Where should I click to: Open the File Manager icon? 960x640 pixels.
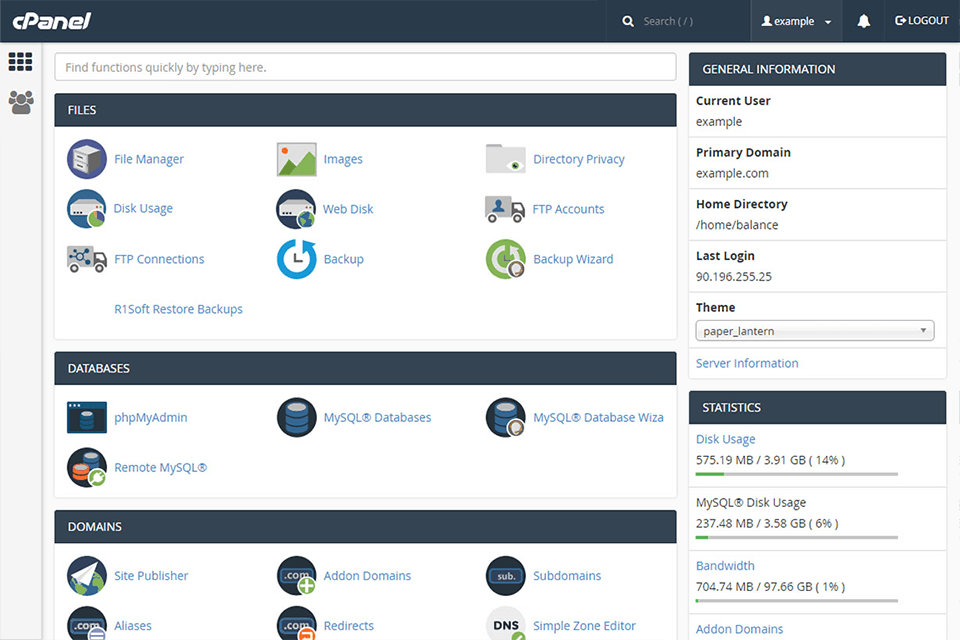pos(86,159)
